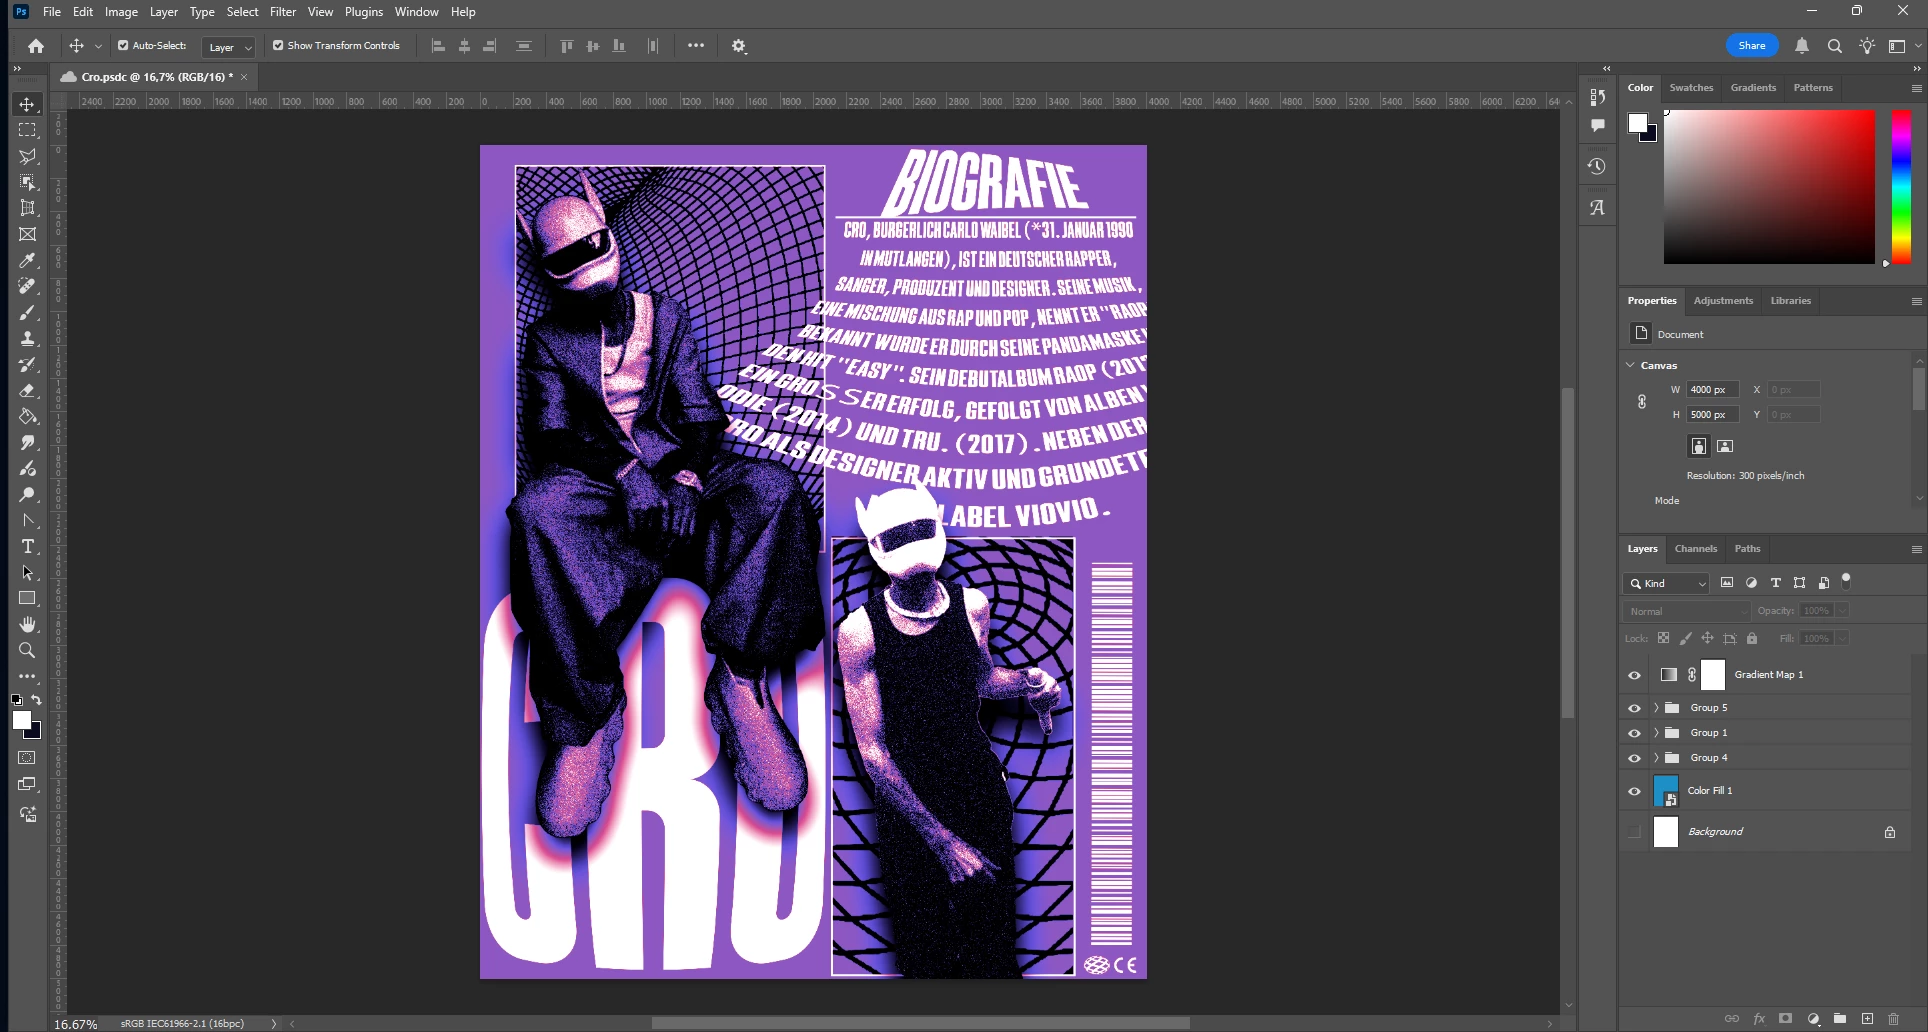
Task: Select the Smudge tool
Action: coord(27,442)
